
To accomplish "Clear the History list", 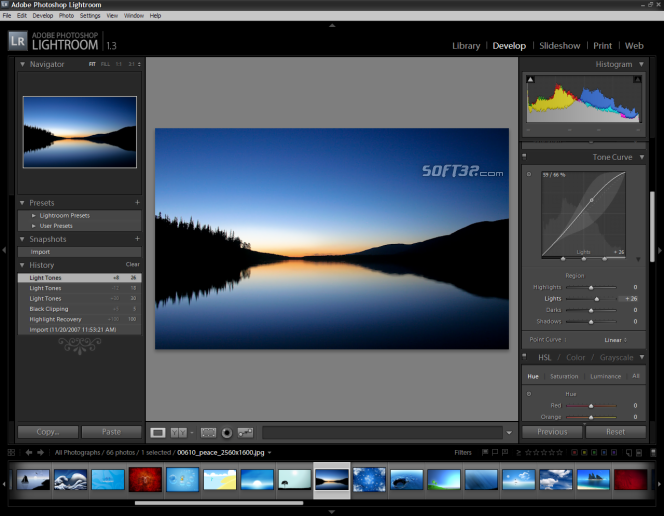I will pyautogui.click(x=133, y=265).
